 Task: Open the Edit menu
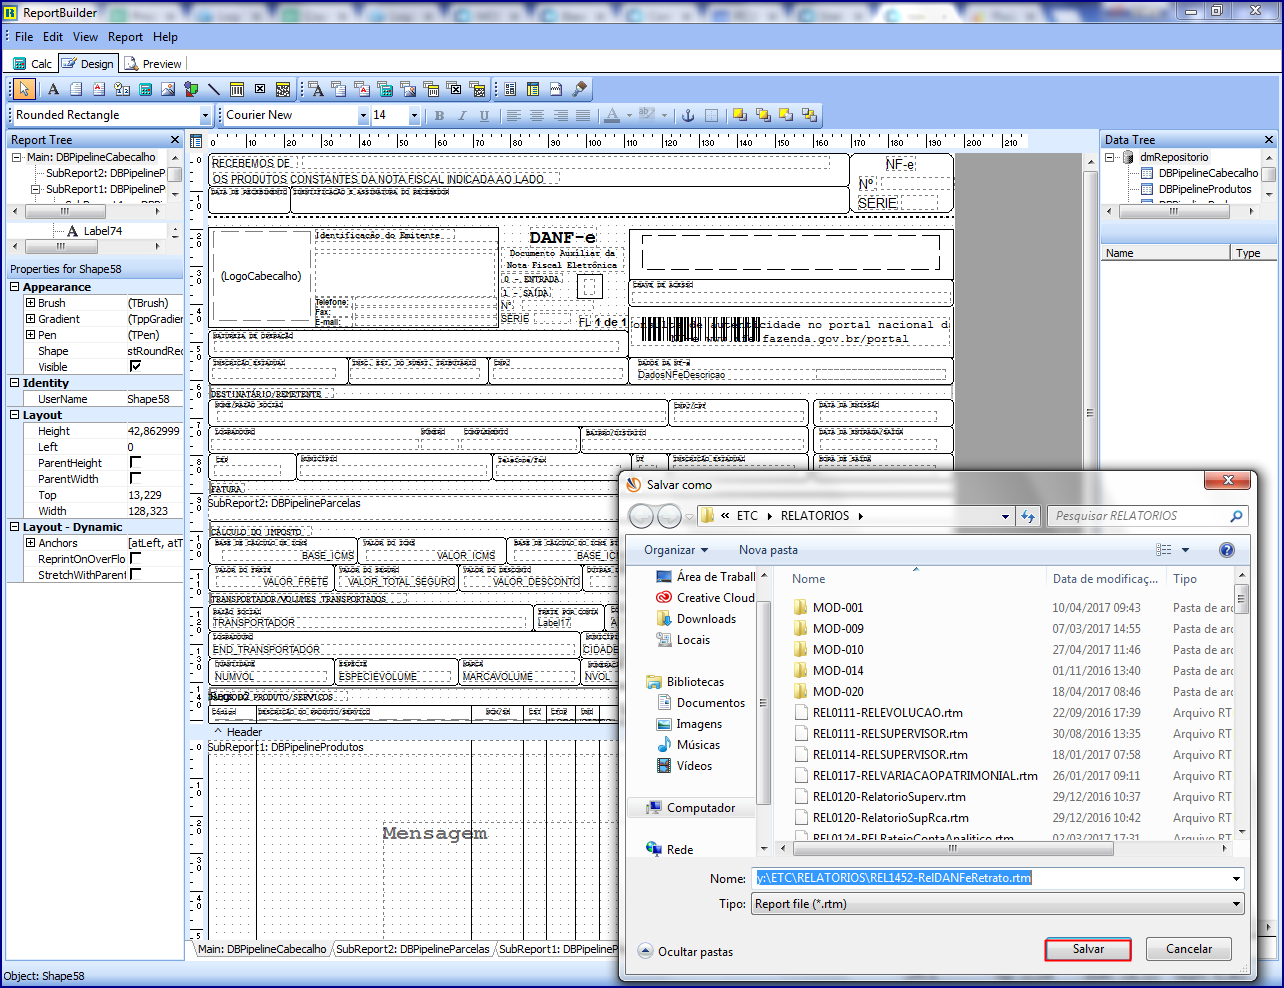point(53,37)
